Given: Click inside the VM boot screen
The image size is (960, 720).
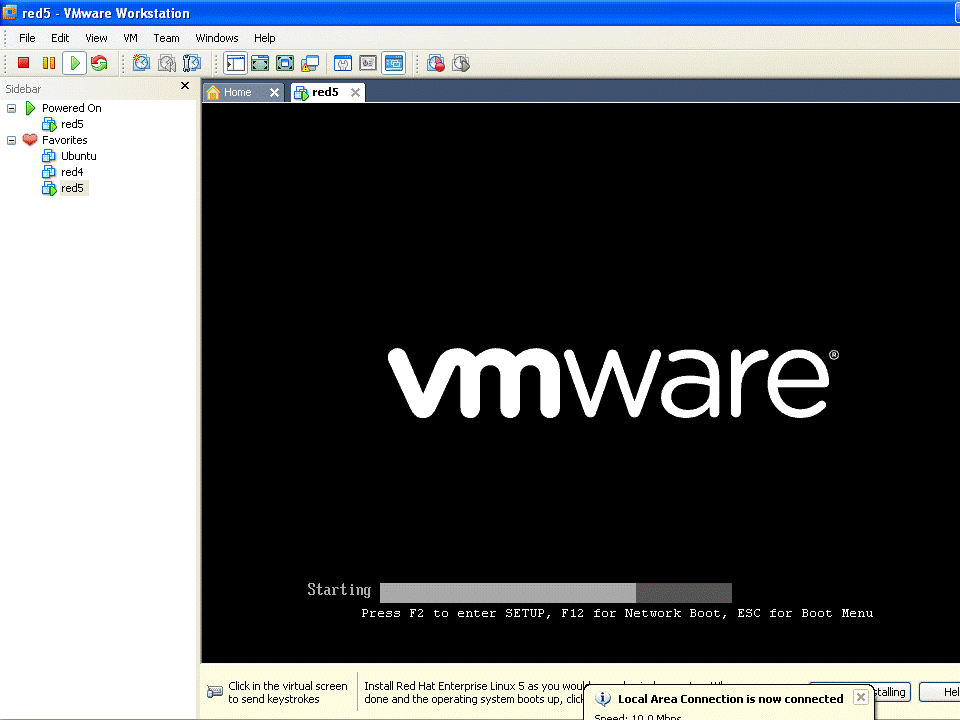Looking at the screenshot, I should click(x=580, y=383).
